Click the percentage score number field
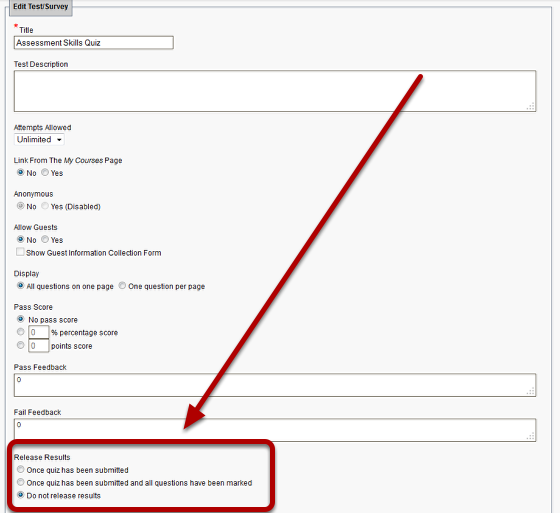560x513 pixels. tap(39, 332)
